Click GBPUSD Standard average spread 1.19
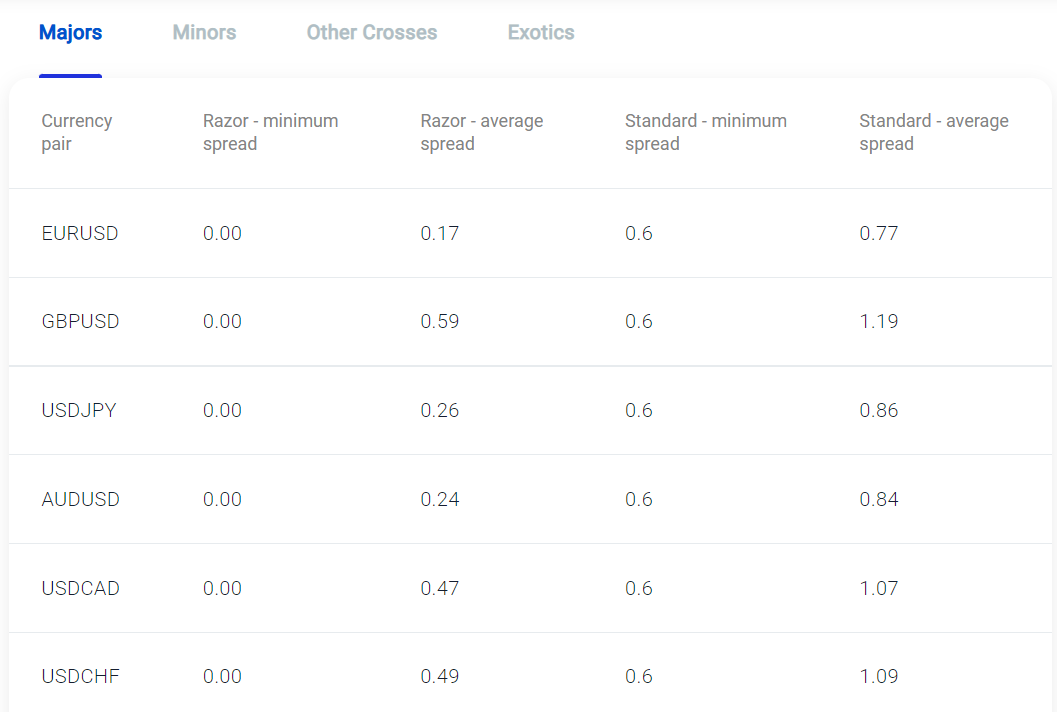Viewport: 1057px width, 712px height. [878, 322]
